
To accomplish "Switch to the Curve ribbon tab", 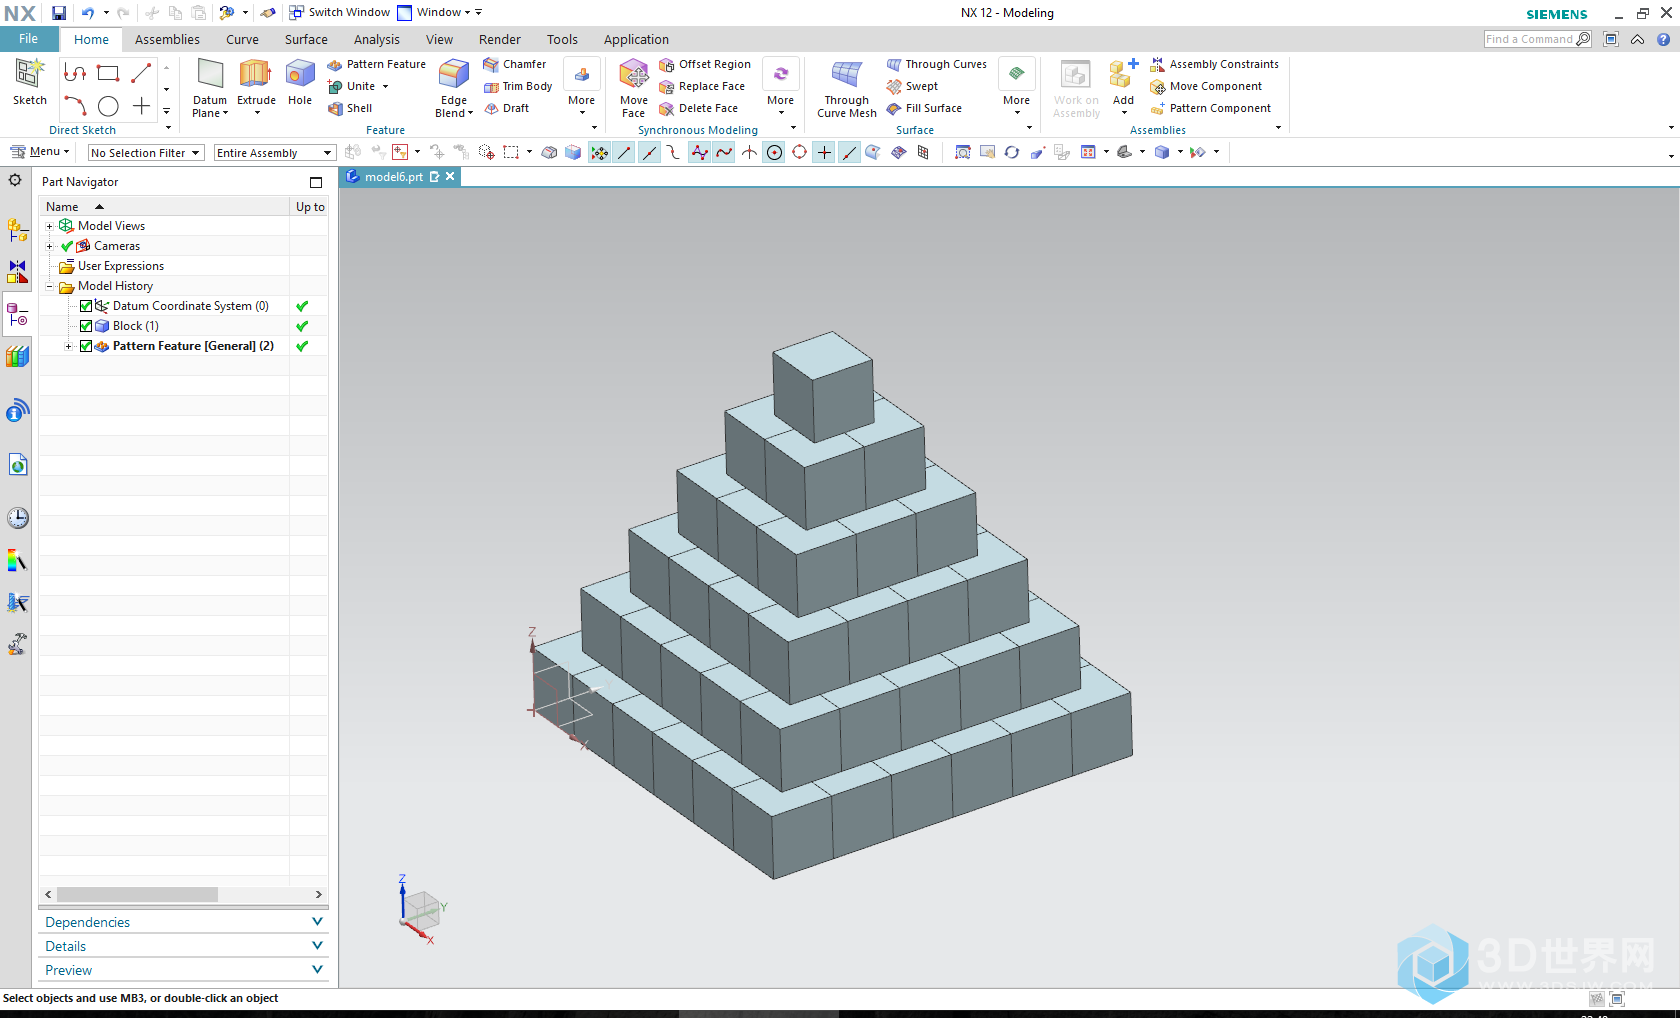I will [242, 40].
